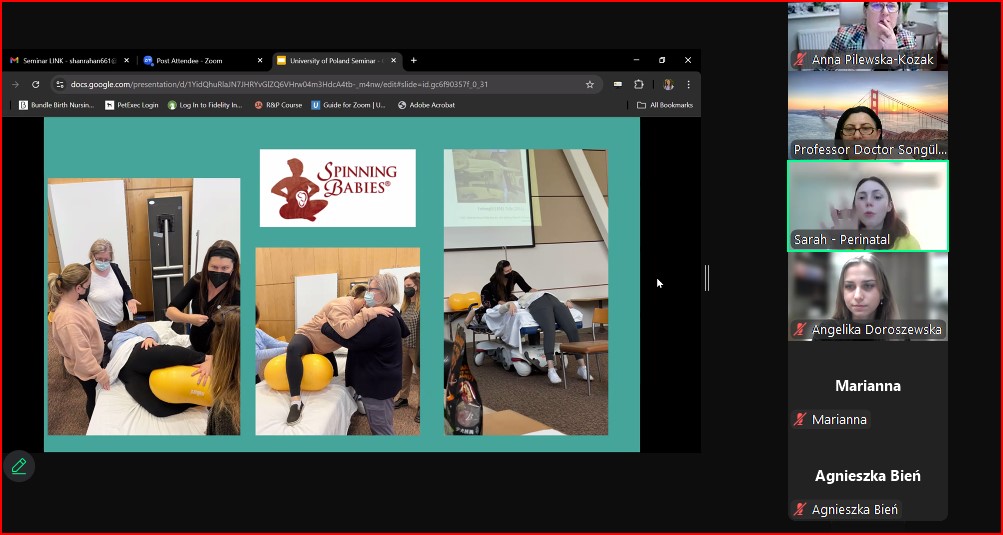Screen dimensions: 1003x535
Task: Select the Sarah - Perinatal video tile
Action: 867,206
